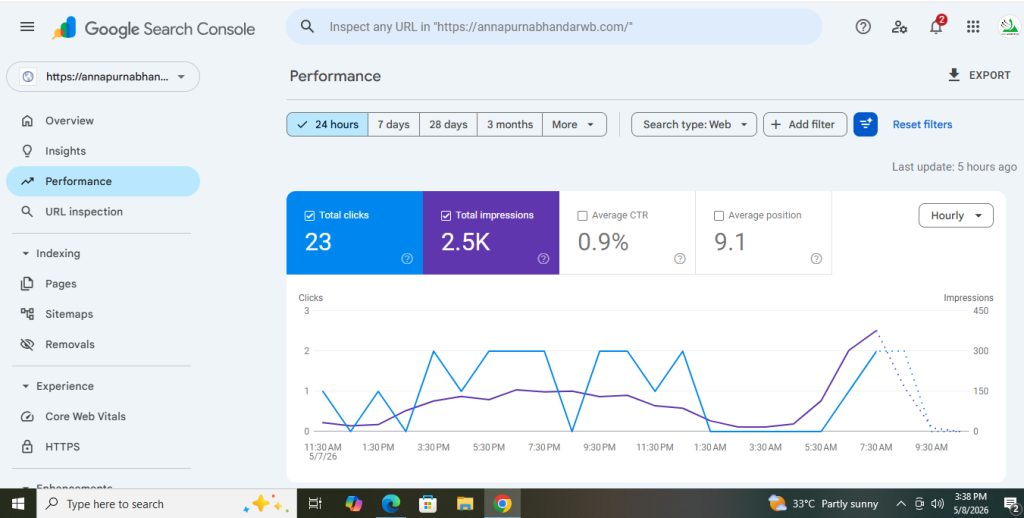Open Microsoft Store from taskbar

pos(428,504)
